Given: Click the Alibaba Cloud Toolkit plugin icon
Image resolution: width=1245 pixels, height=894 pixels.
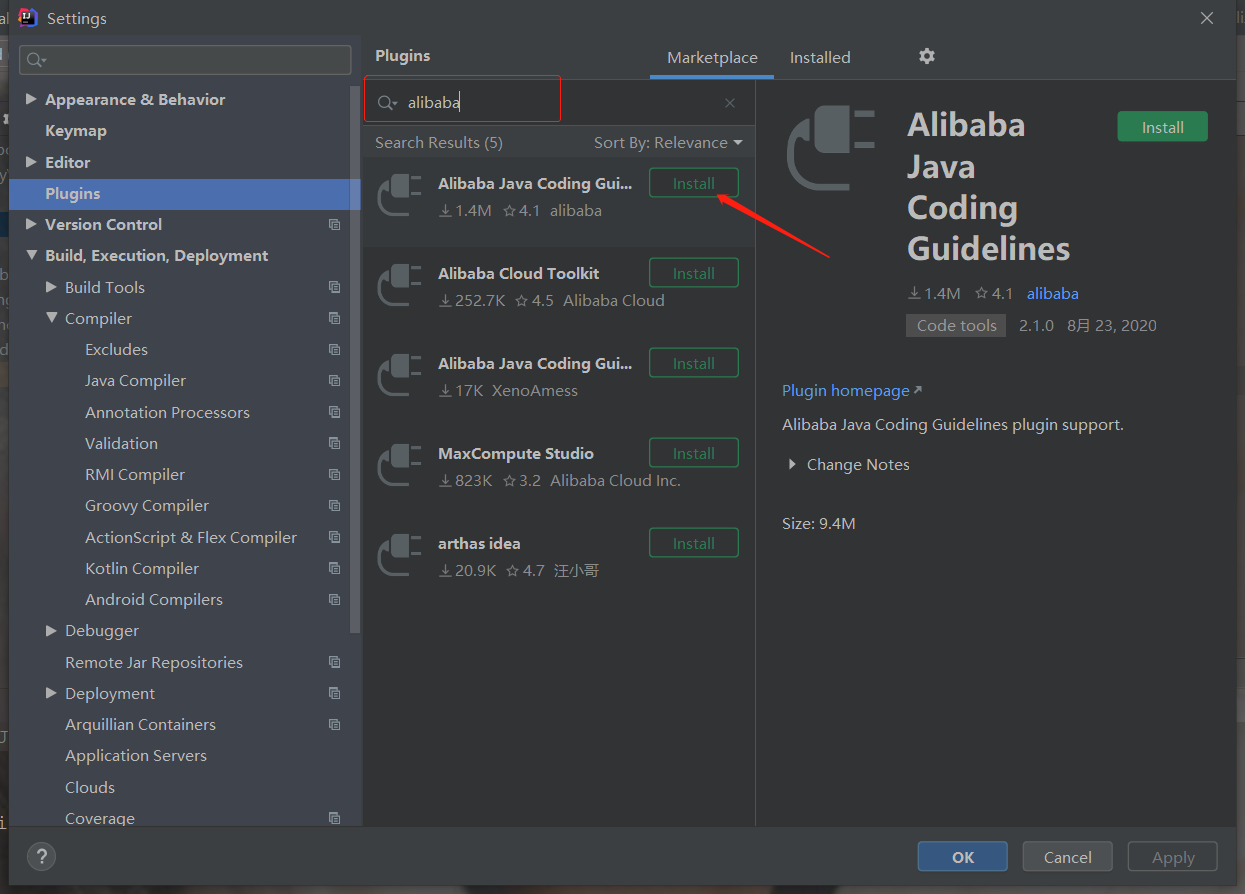Looking at the screenshot, I should pos(400,285).
